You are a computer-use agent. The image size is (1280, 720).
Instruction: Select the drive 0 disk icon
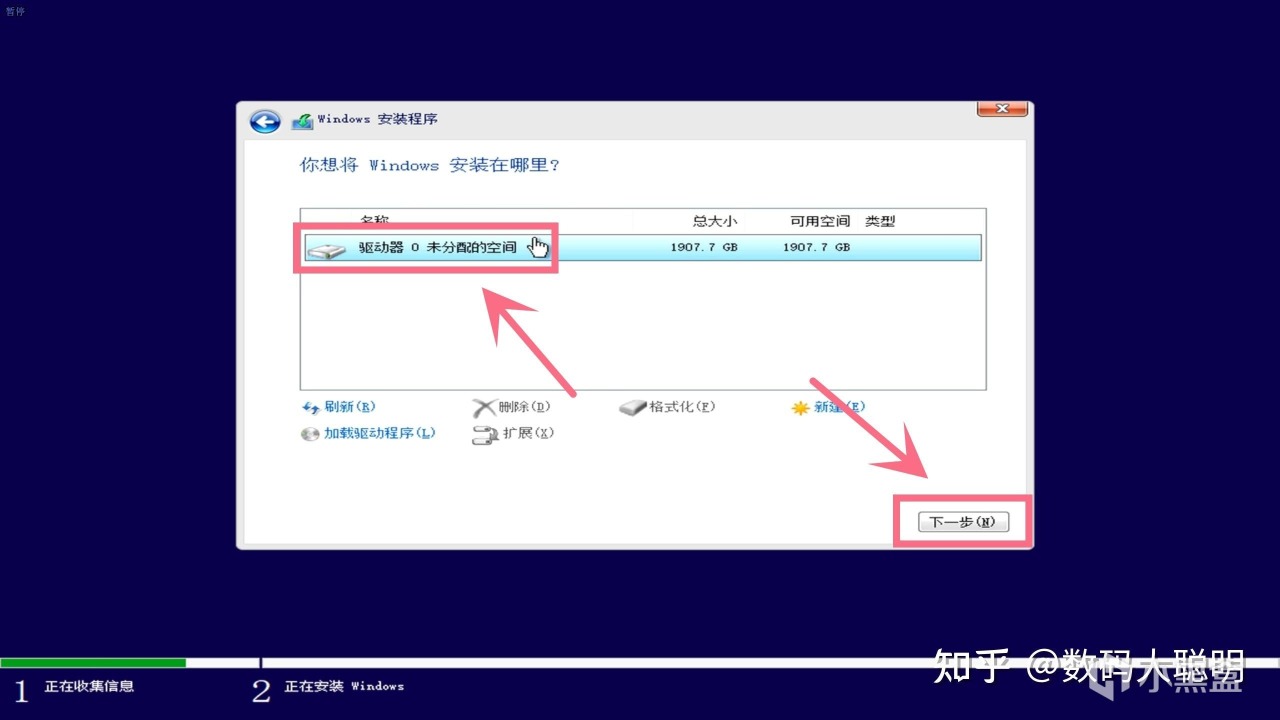(x=326, y=248)
